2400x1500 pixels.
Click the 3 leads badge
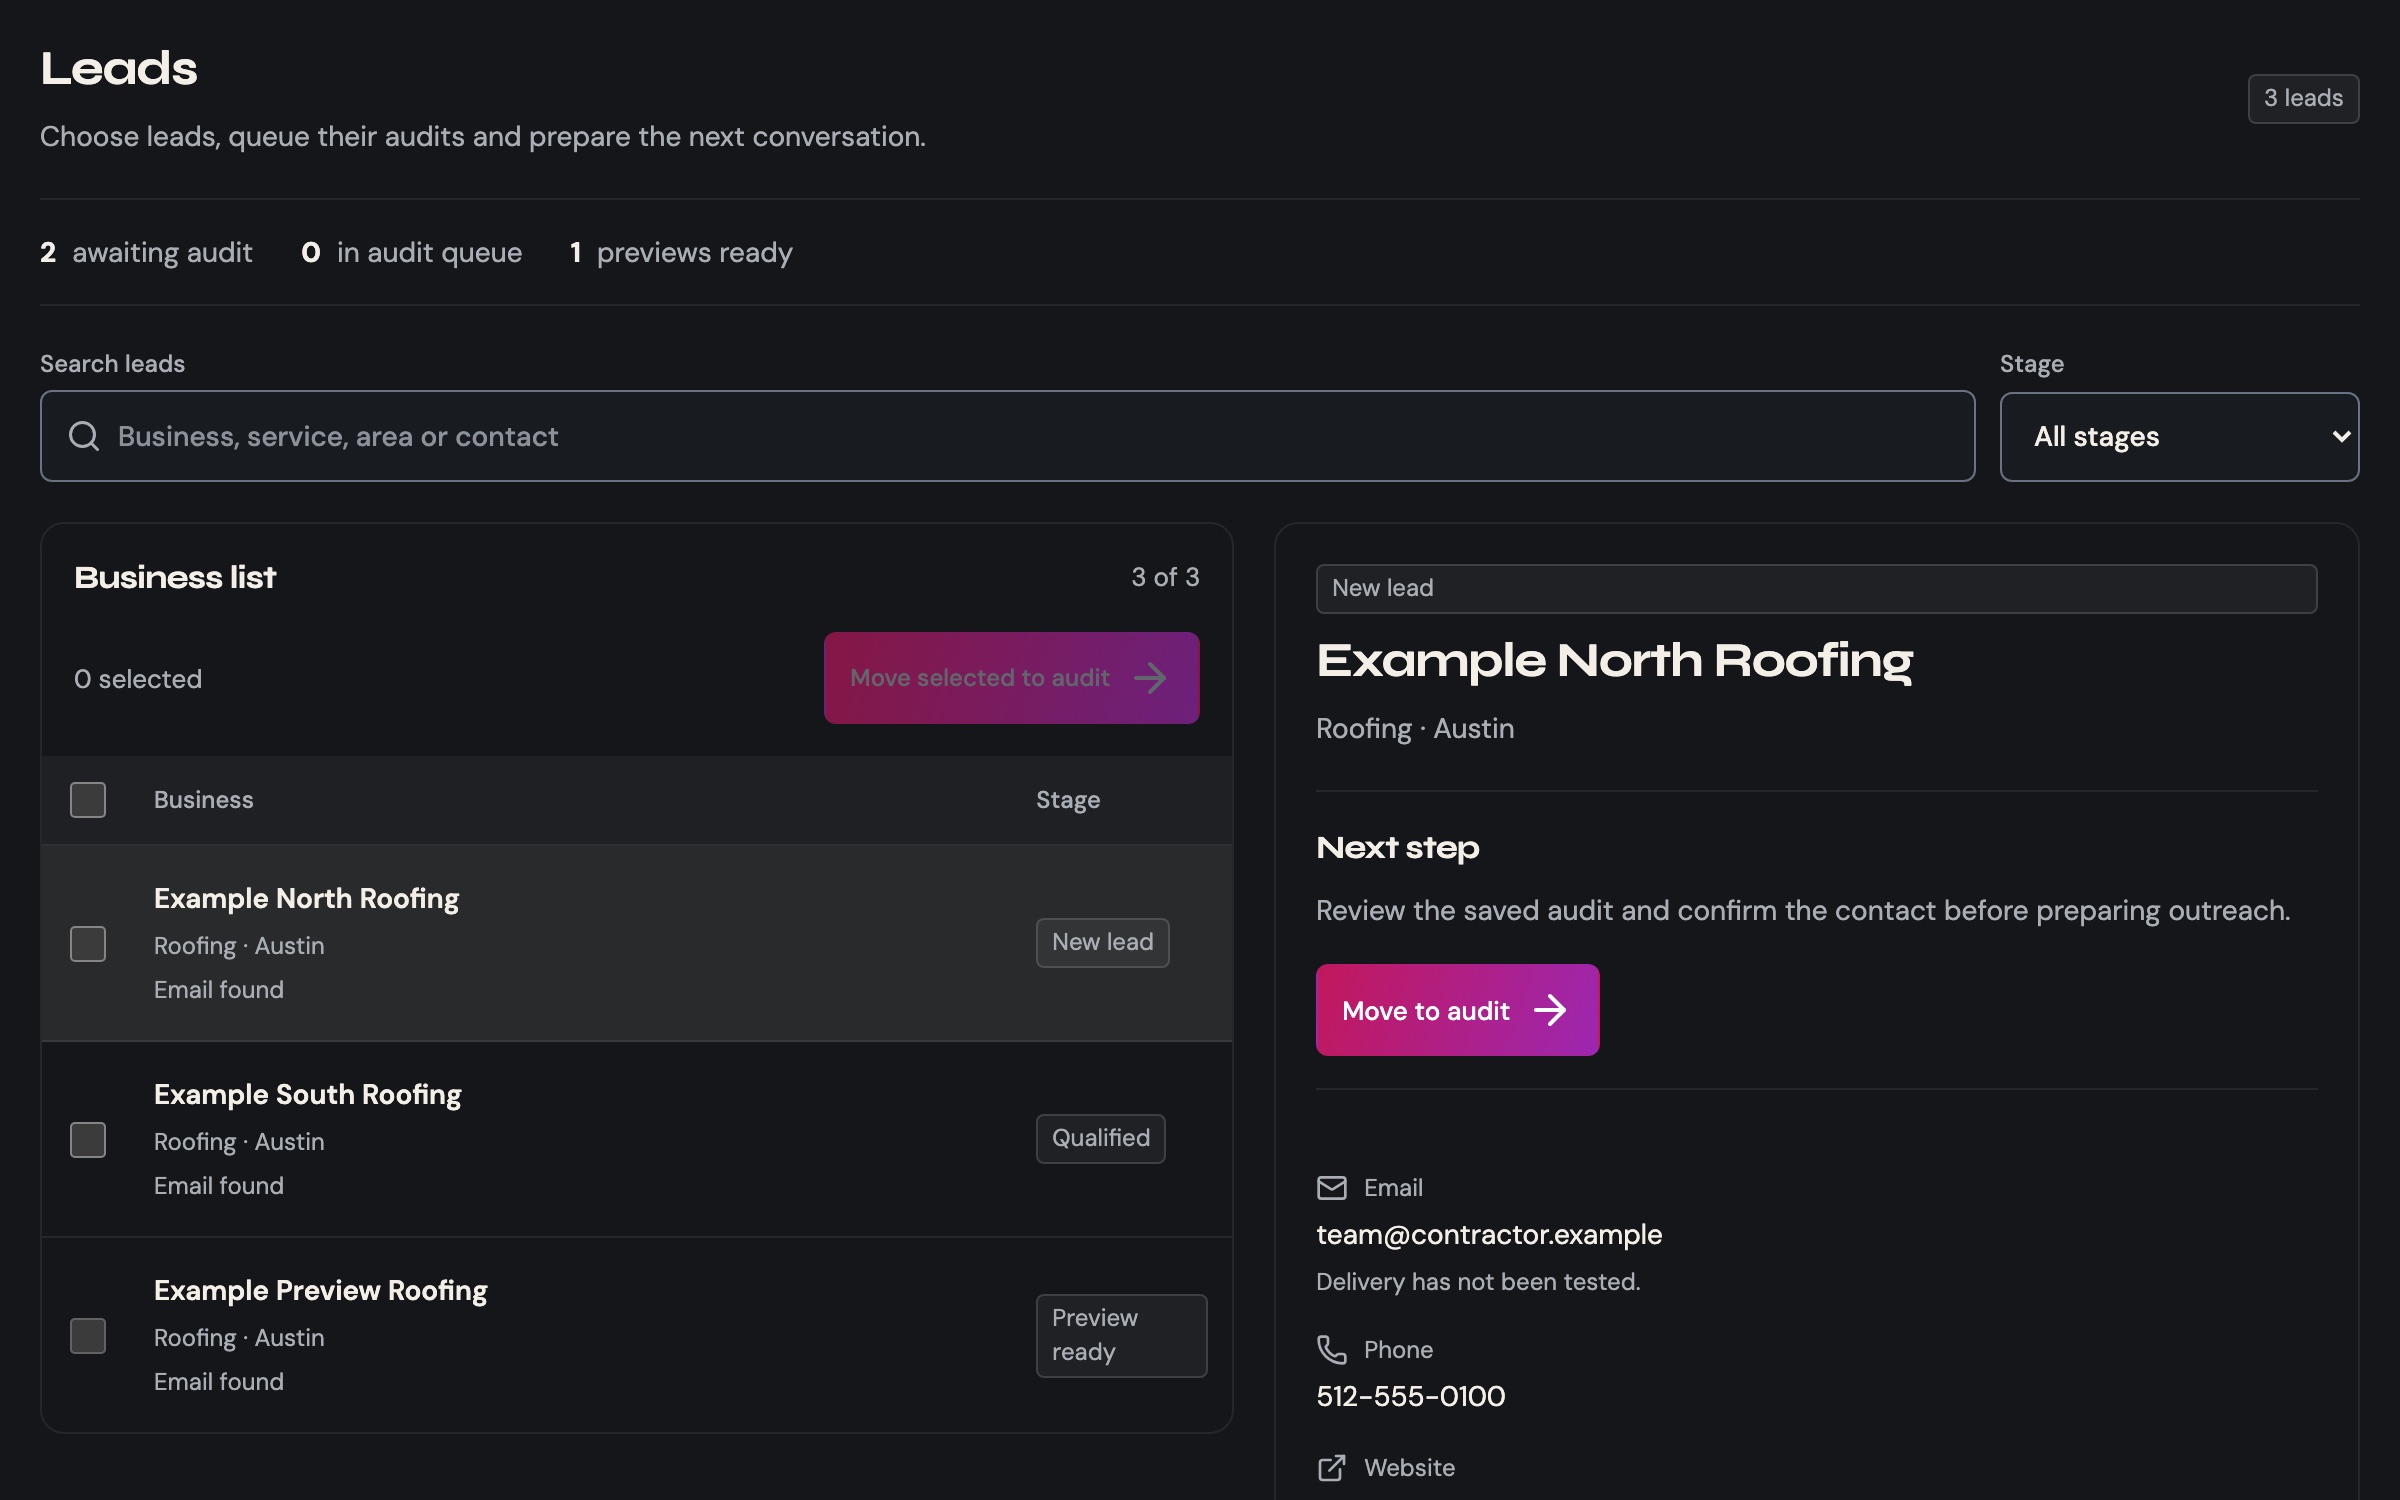click(x=2303, y=98)
